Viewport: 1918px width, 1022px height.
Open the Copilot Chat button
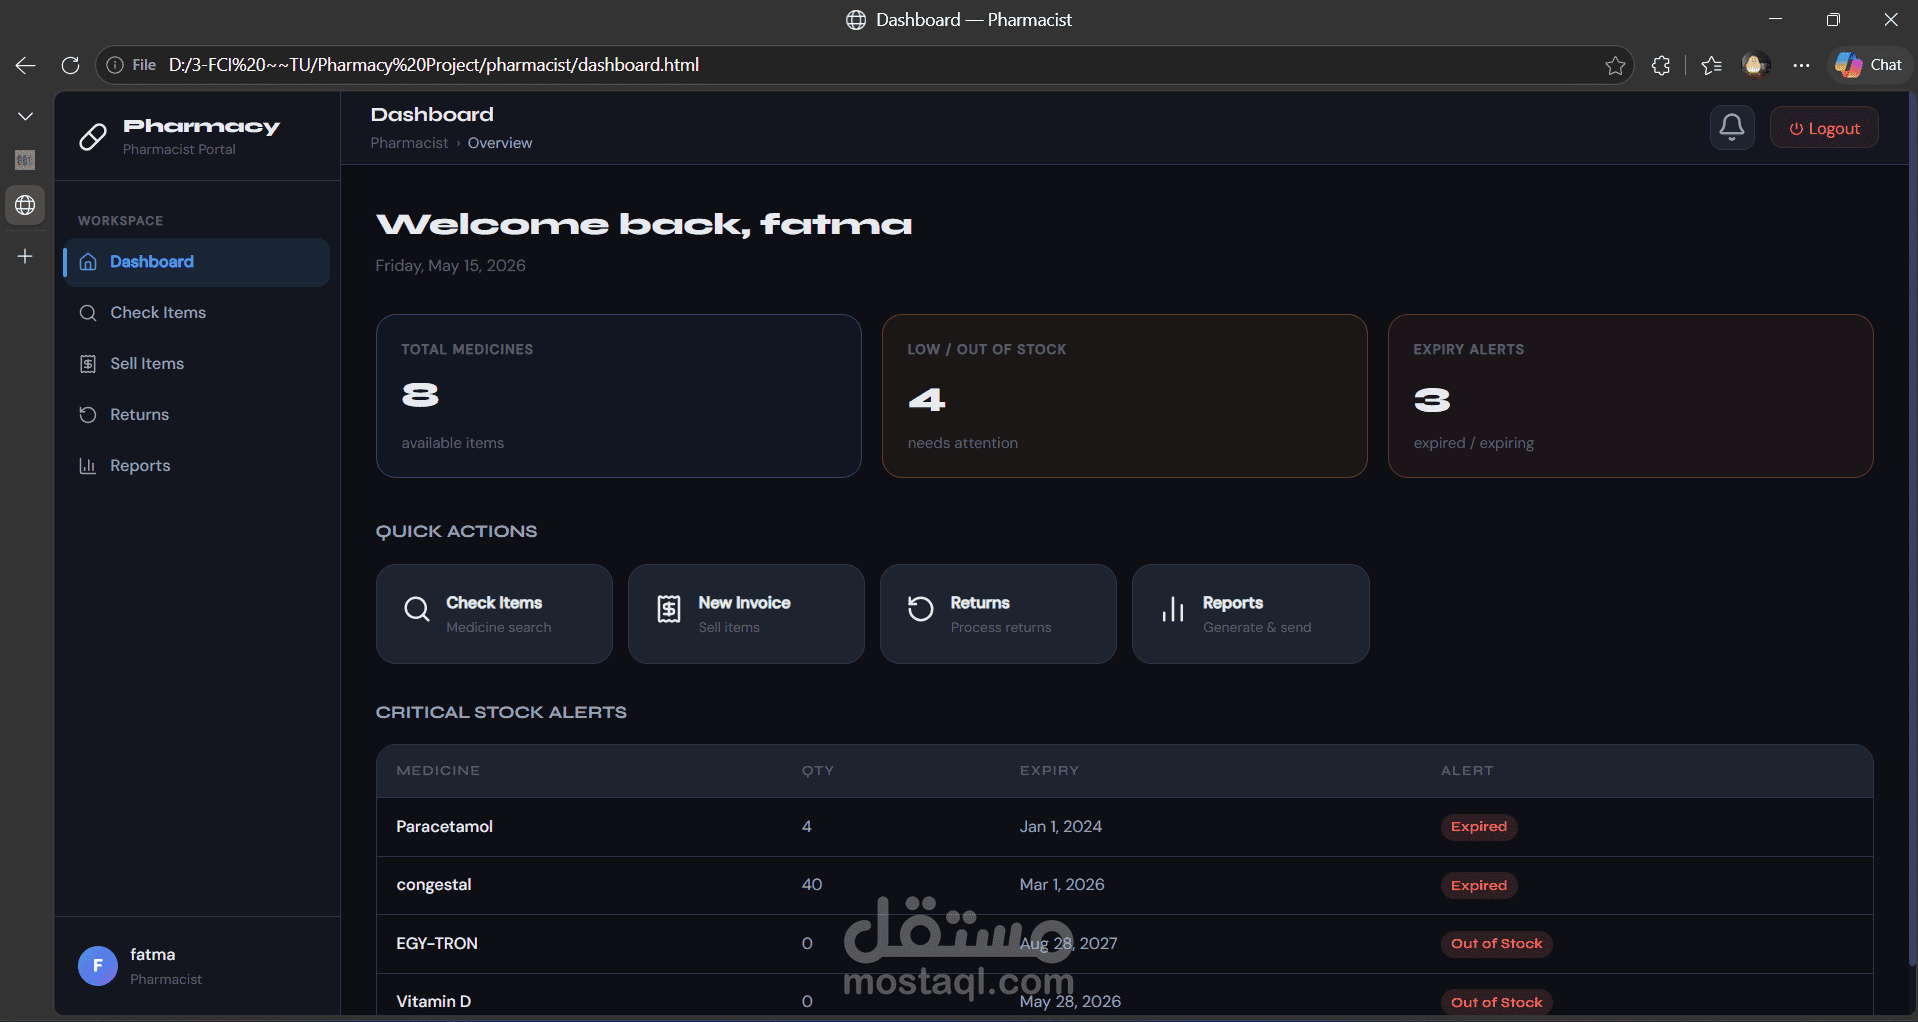pos(1869,65)
